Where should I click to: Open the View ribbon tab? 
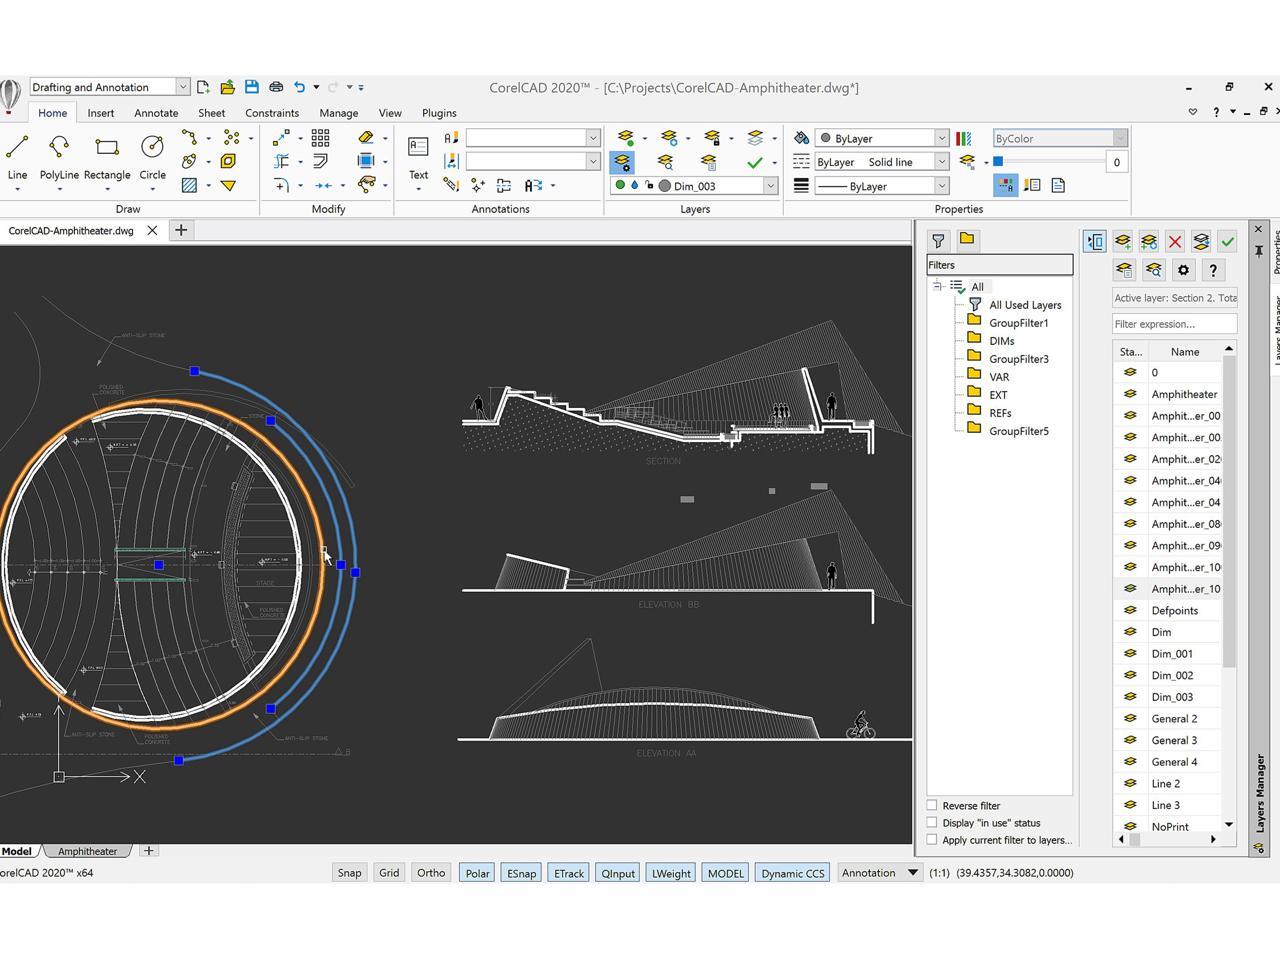390,113
